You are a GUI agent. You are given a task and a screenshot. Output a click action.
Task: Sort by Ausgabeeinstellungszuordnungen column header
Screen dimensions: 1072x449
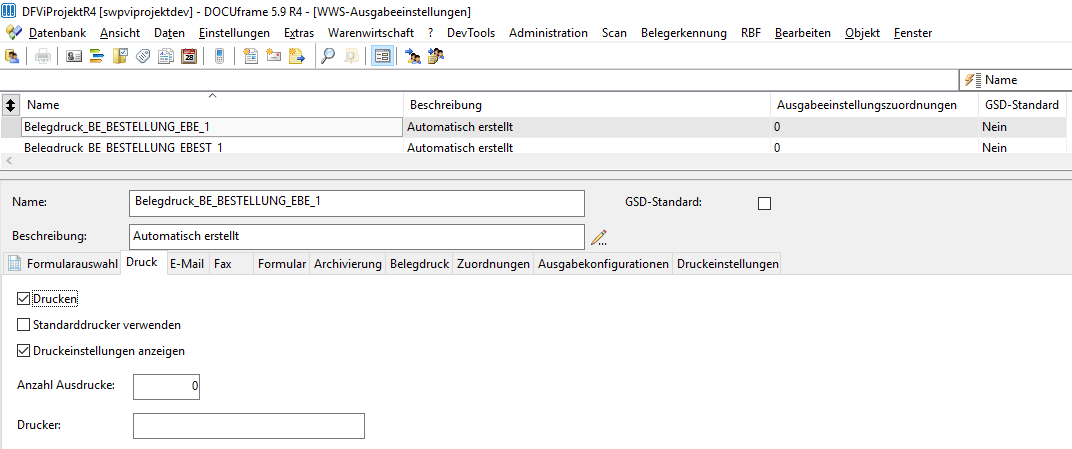[x=874, y=105]
